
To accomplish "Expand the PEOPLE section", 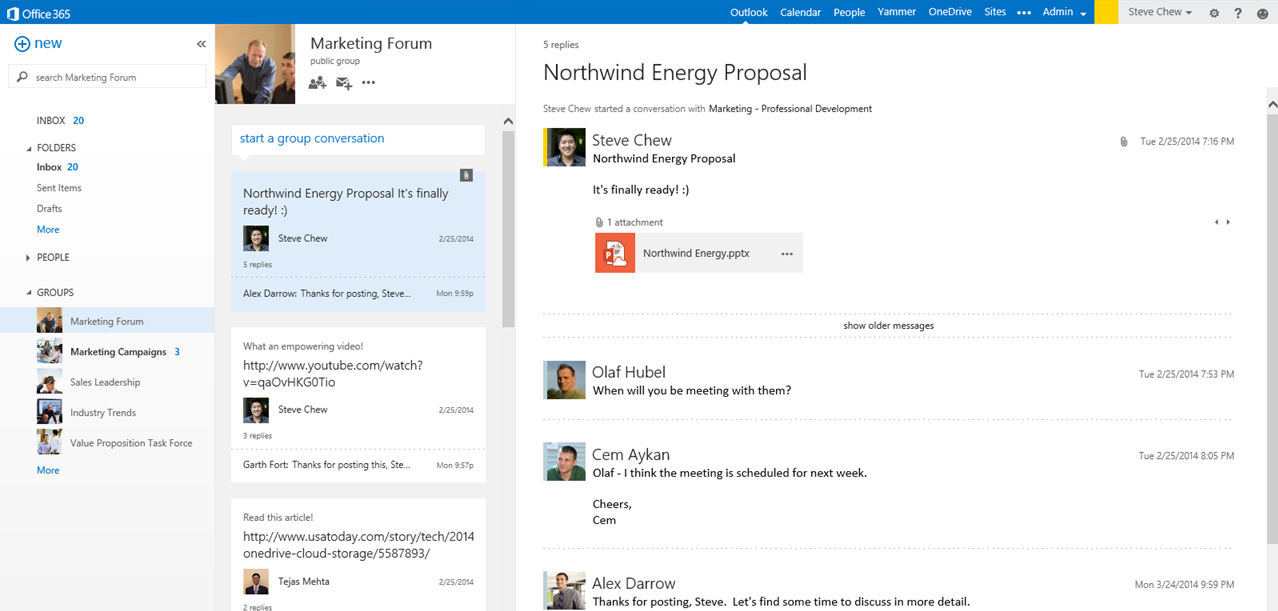I will [28, 258].
